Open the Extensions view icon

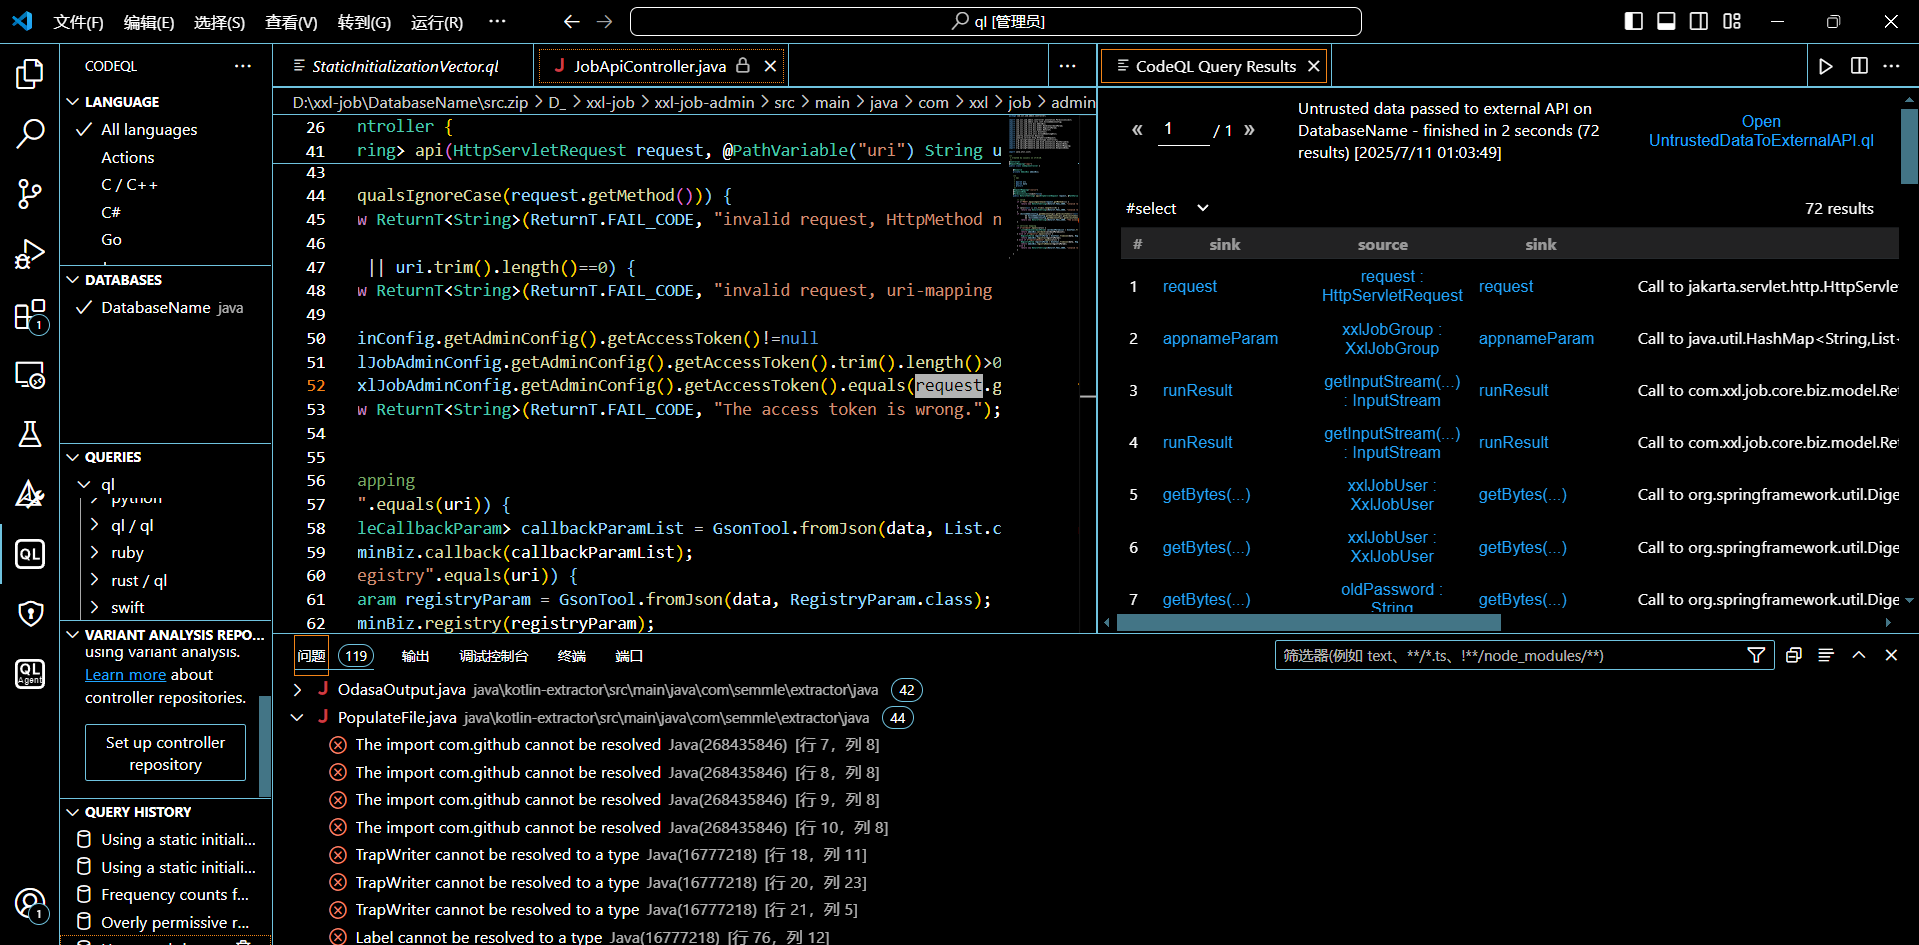[30, 315]
